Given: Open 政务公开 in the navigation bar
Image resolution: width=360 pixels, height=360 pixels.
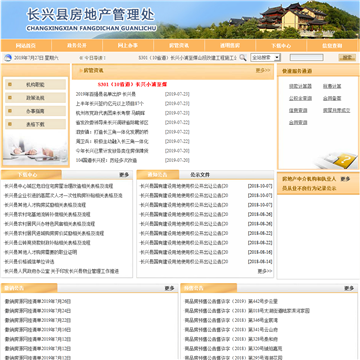Looking at the screenshot, I should (77, 46).
